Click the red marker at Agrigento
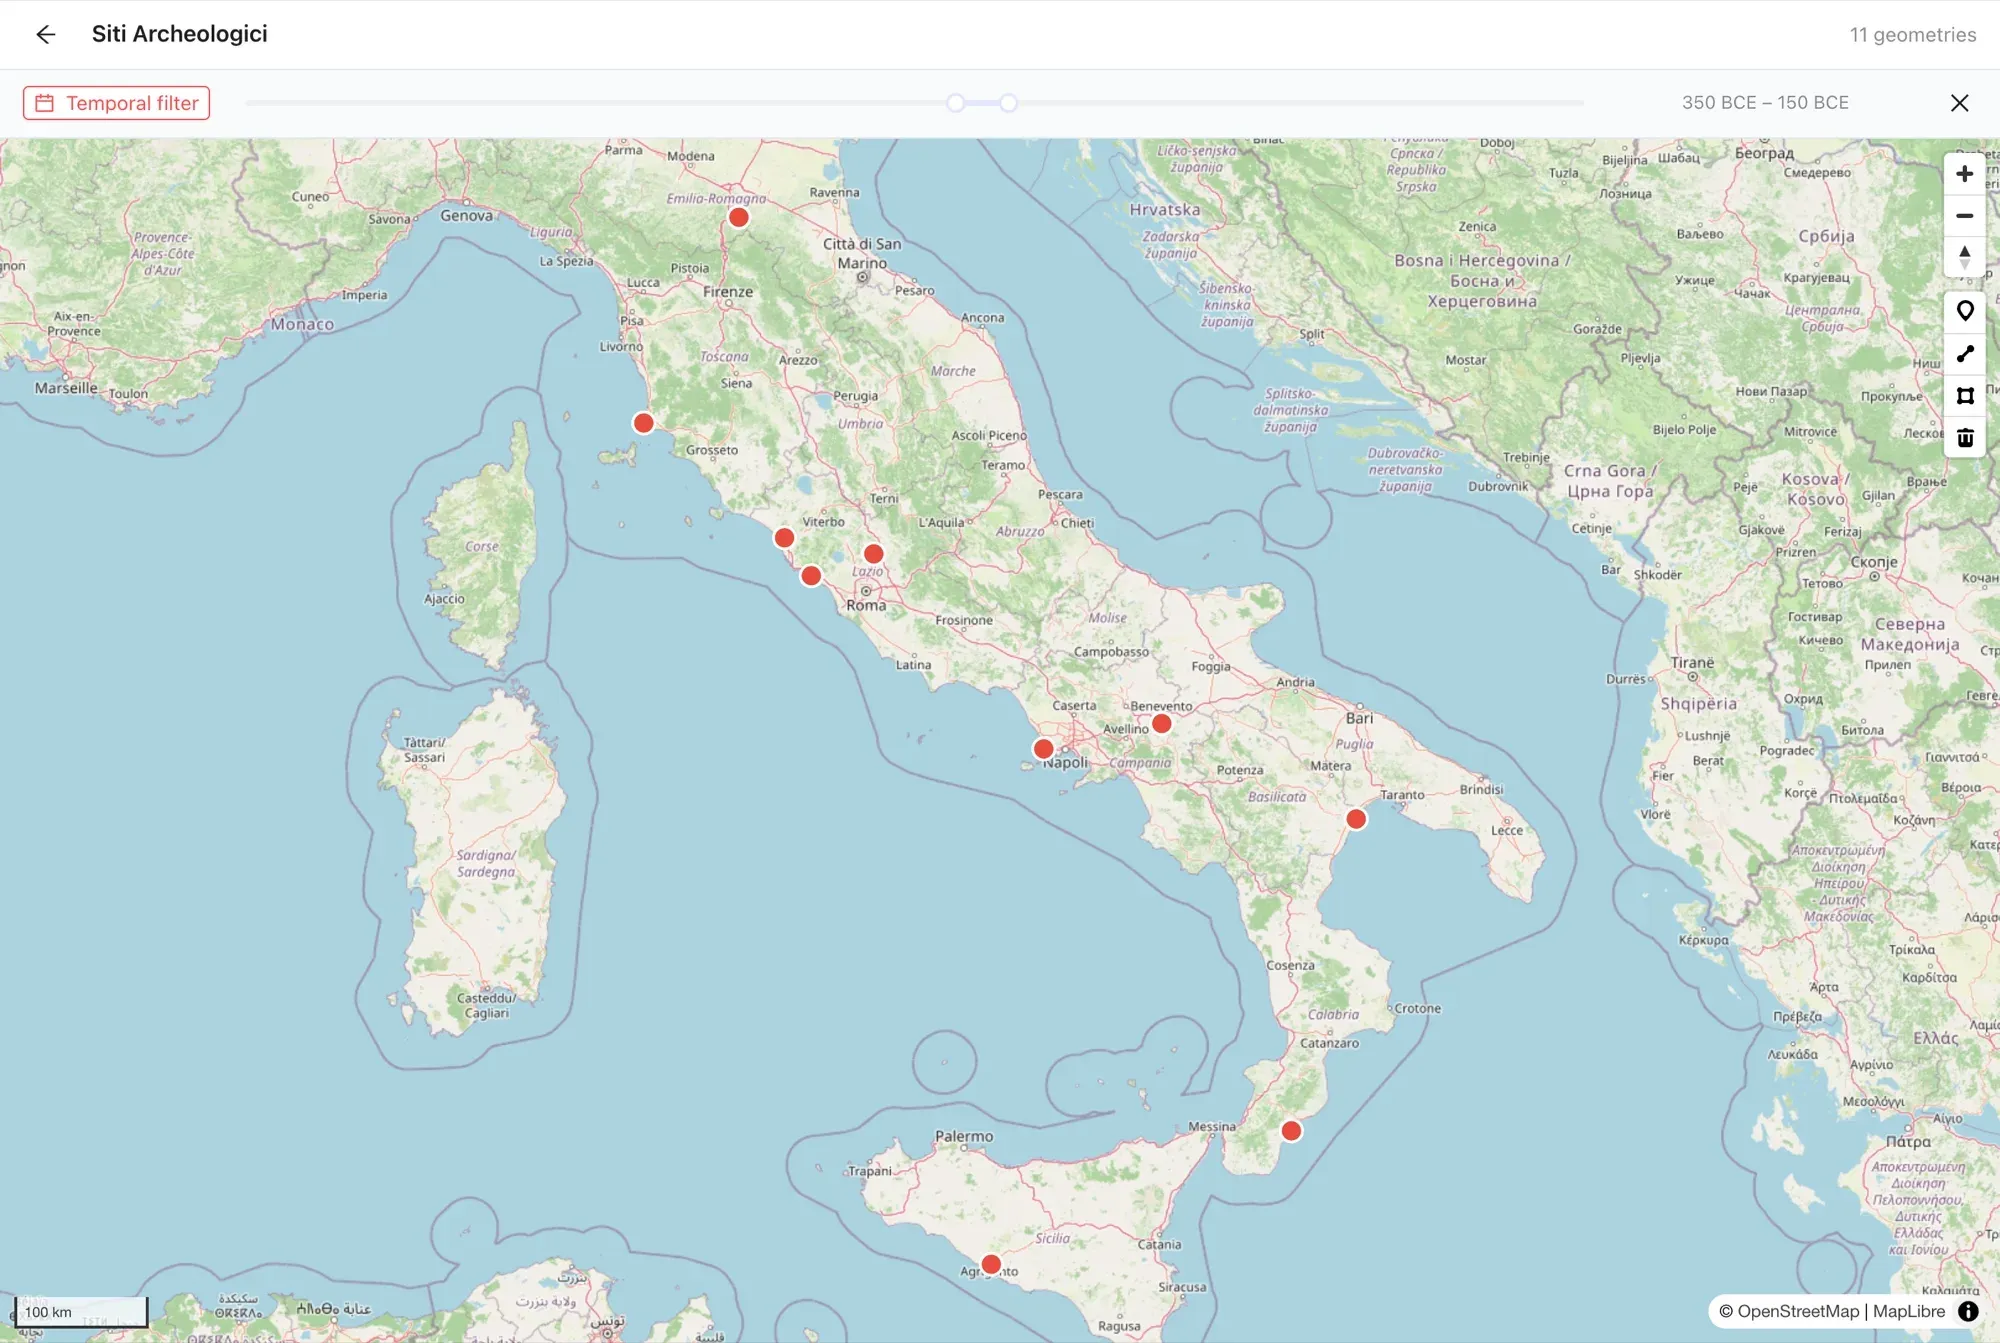 pos(991,1264)
